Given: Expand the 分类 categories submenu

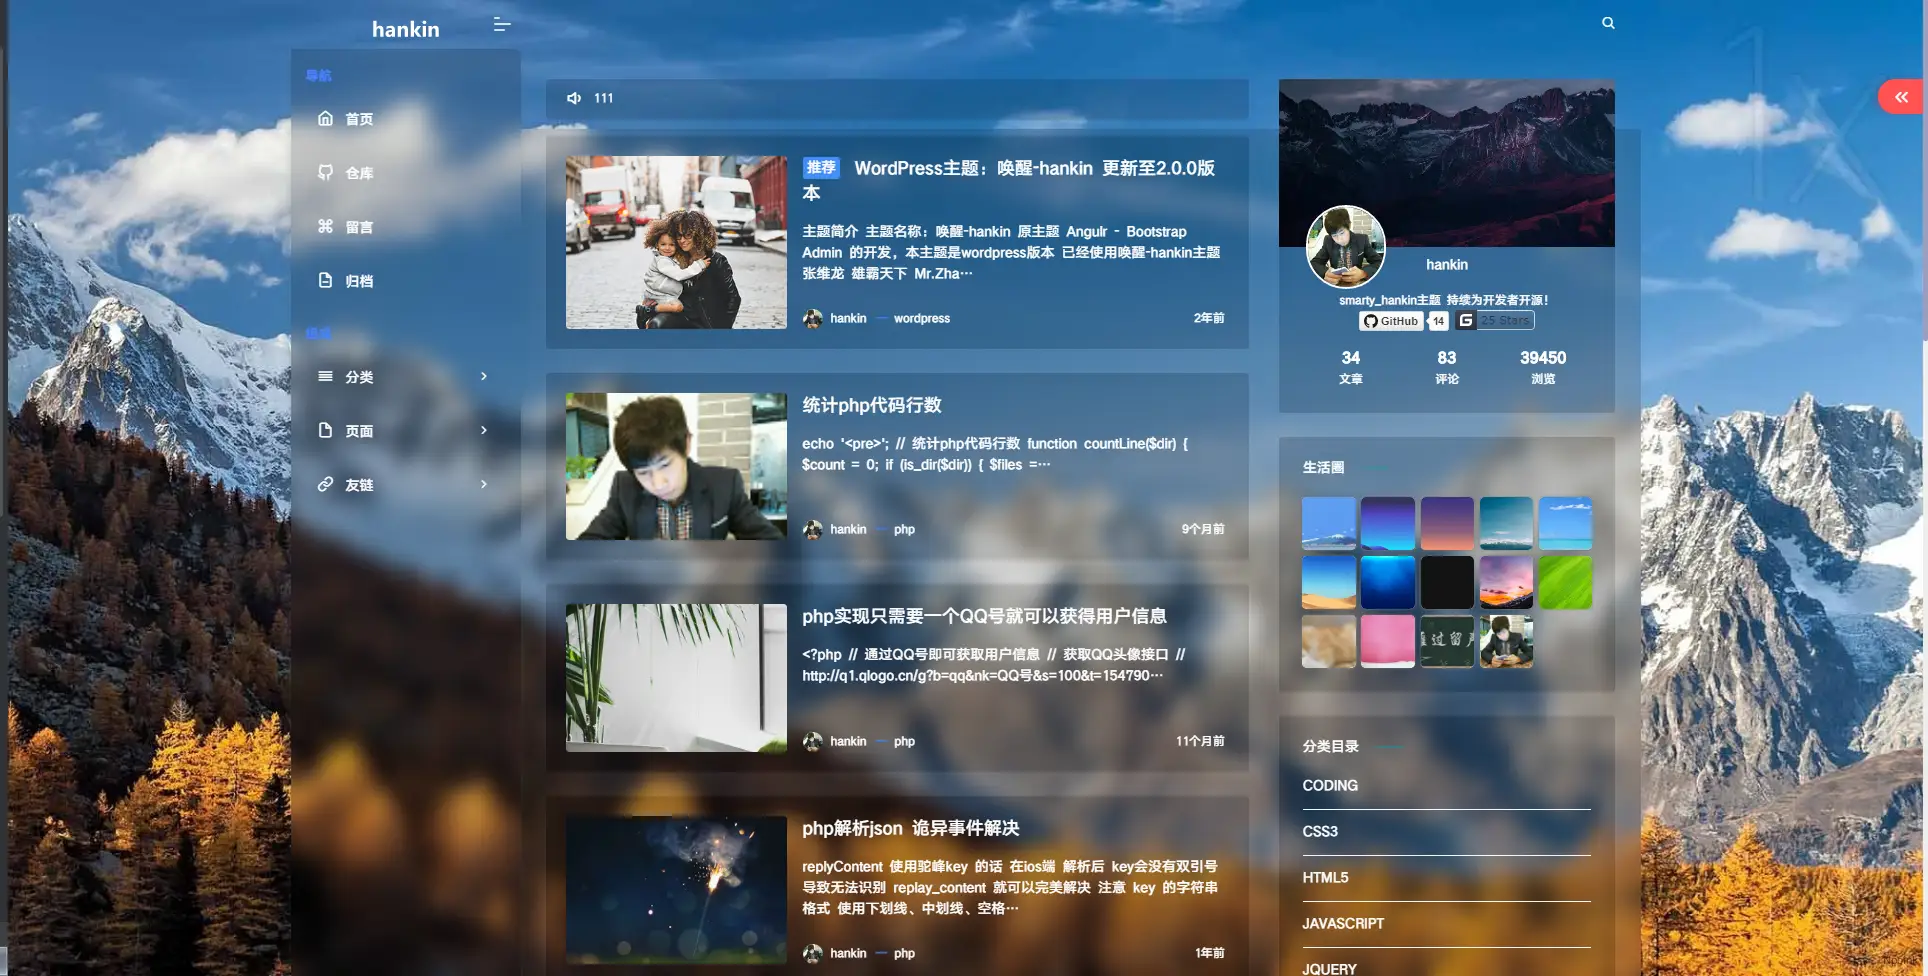Looking at the screenshot, I should pos(483,376).
